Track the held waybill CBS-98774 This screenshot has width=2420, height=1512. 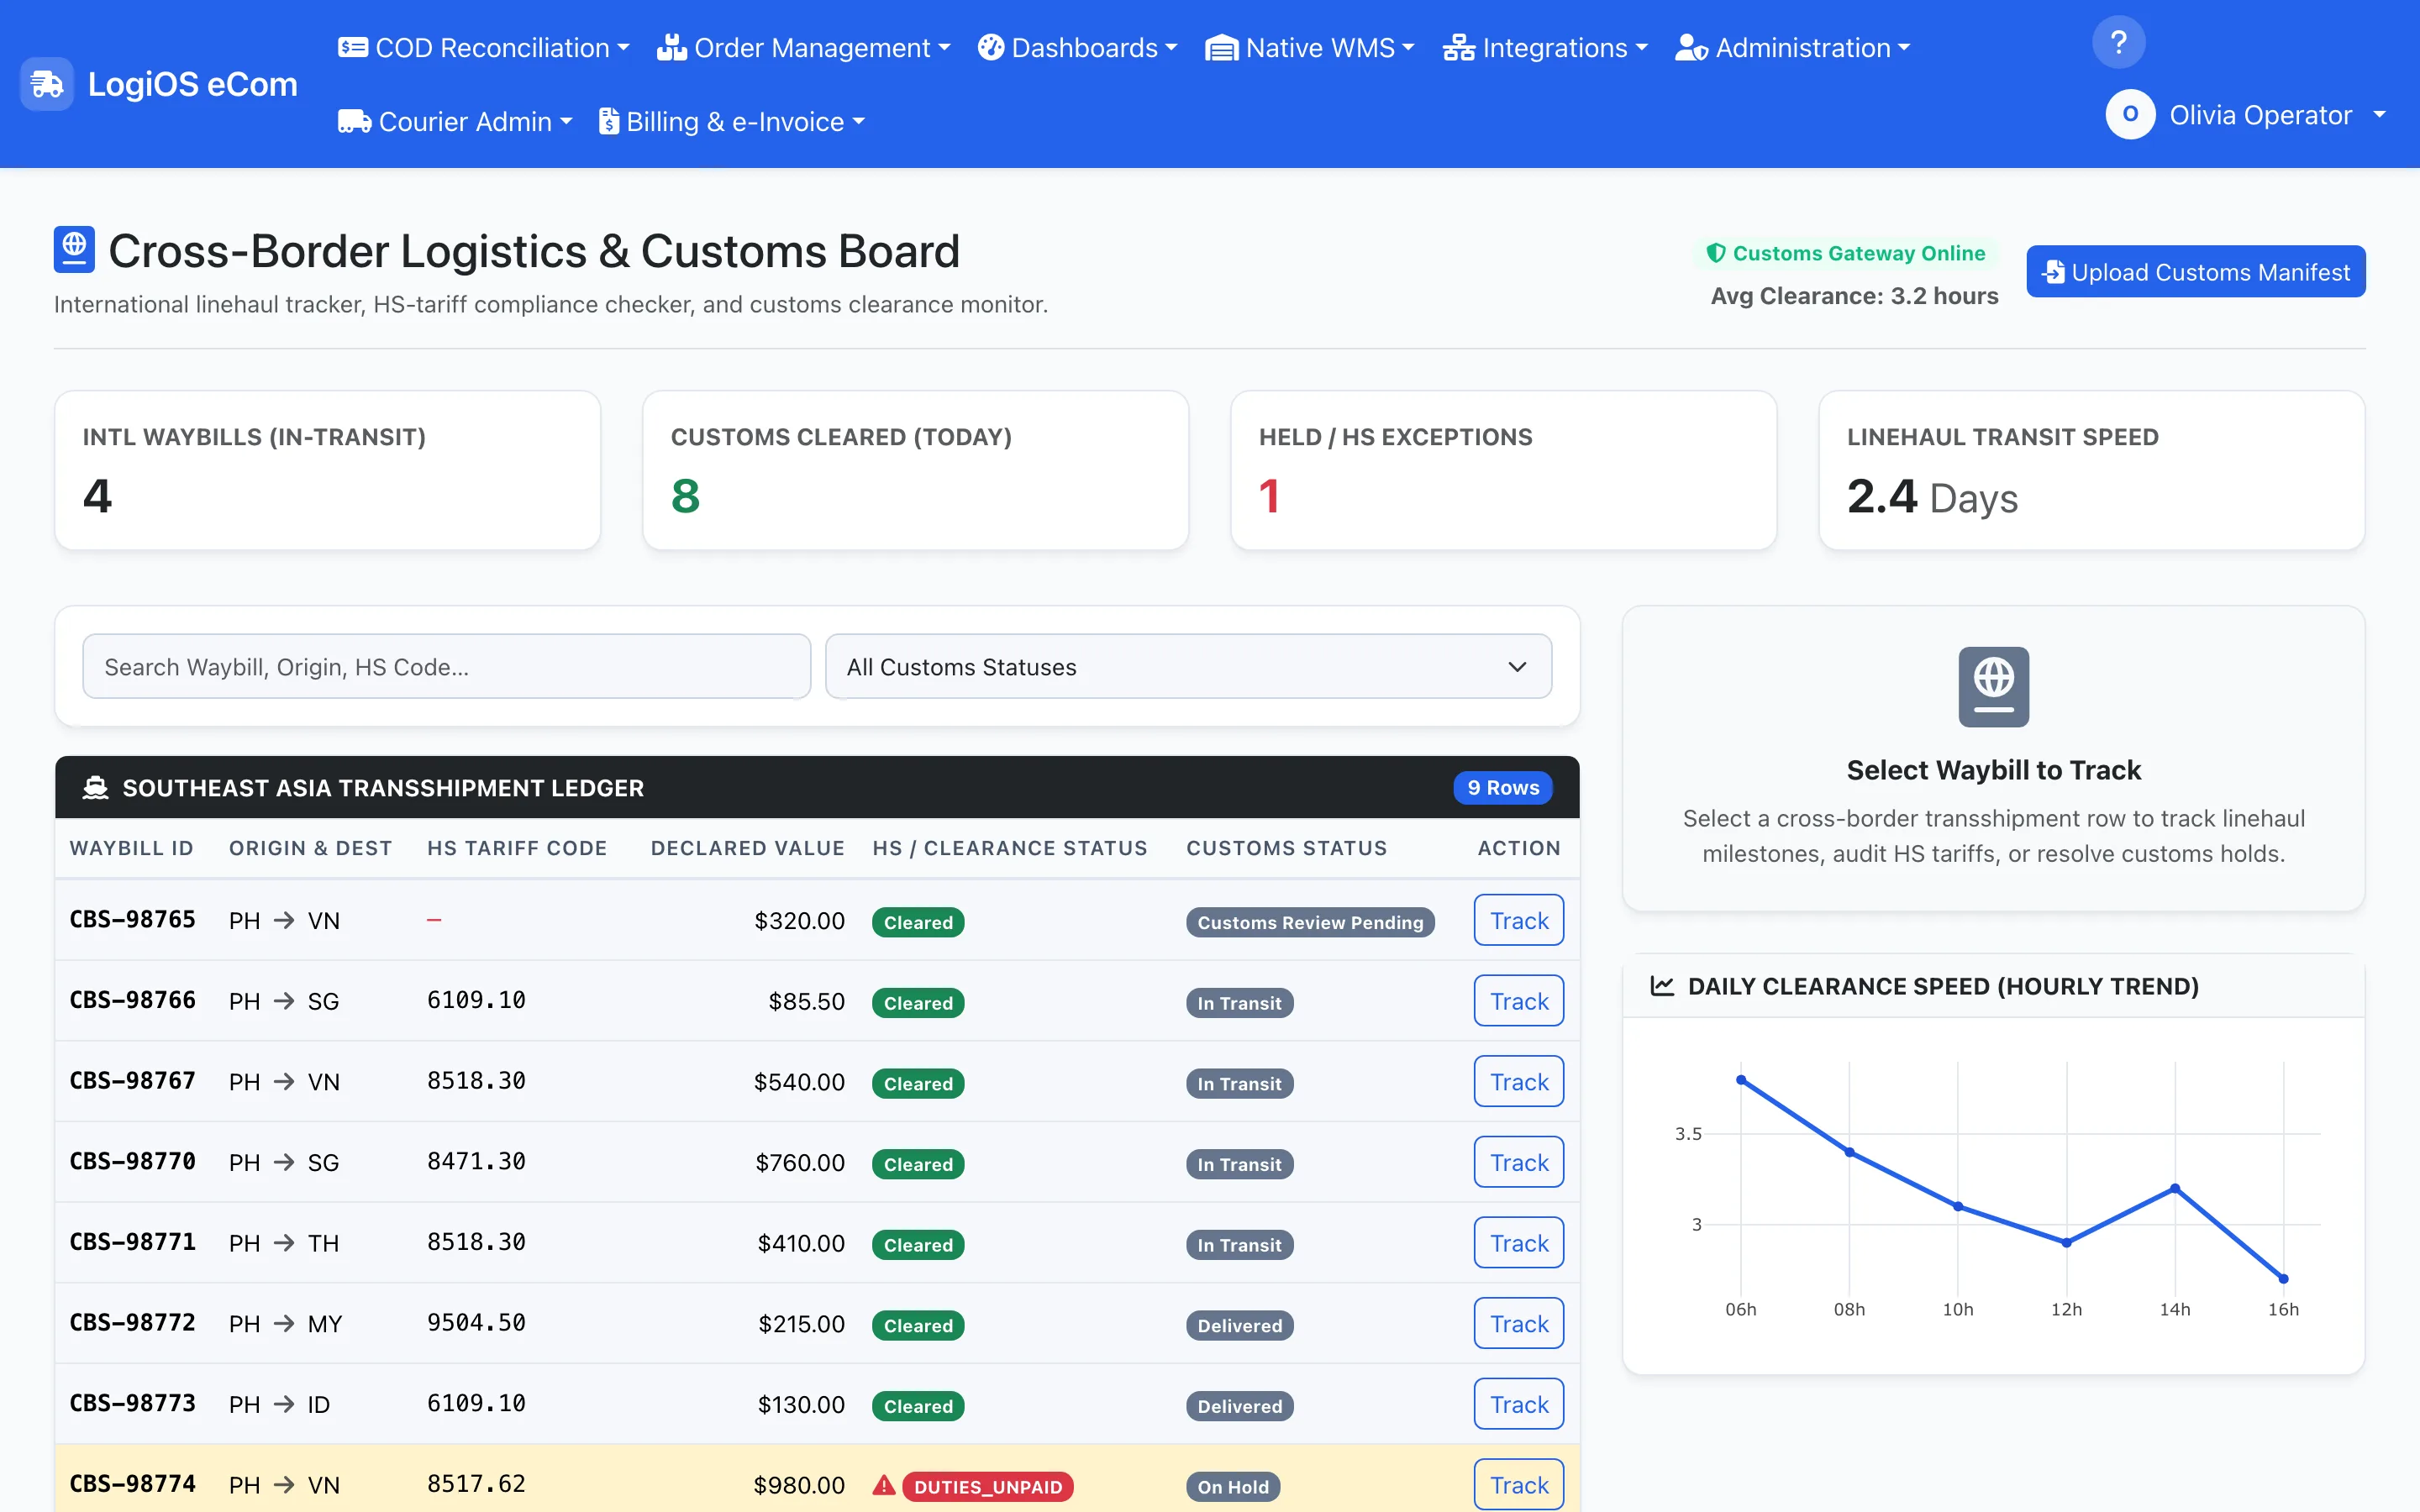[x=1518, y=1485]
